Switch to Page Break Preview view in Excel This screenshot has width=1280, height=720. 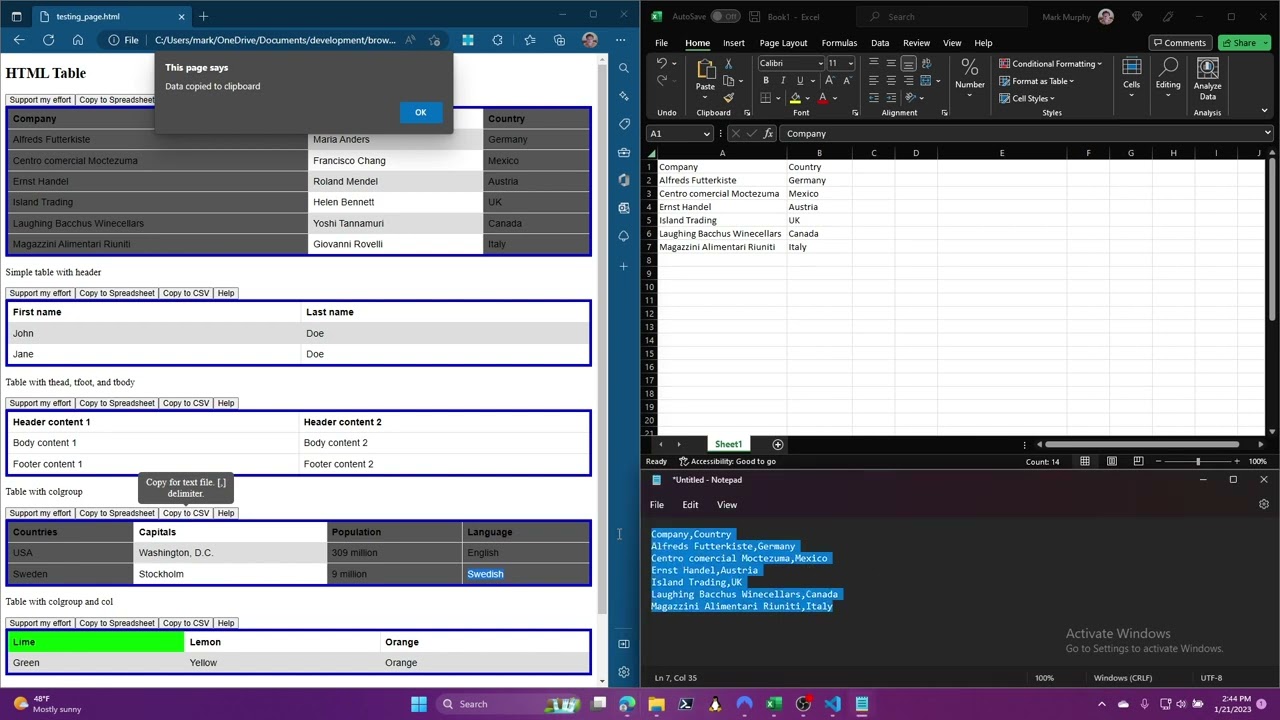pyautogui.click(x=1138, y=461)
